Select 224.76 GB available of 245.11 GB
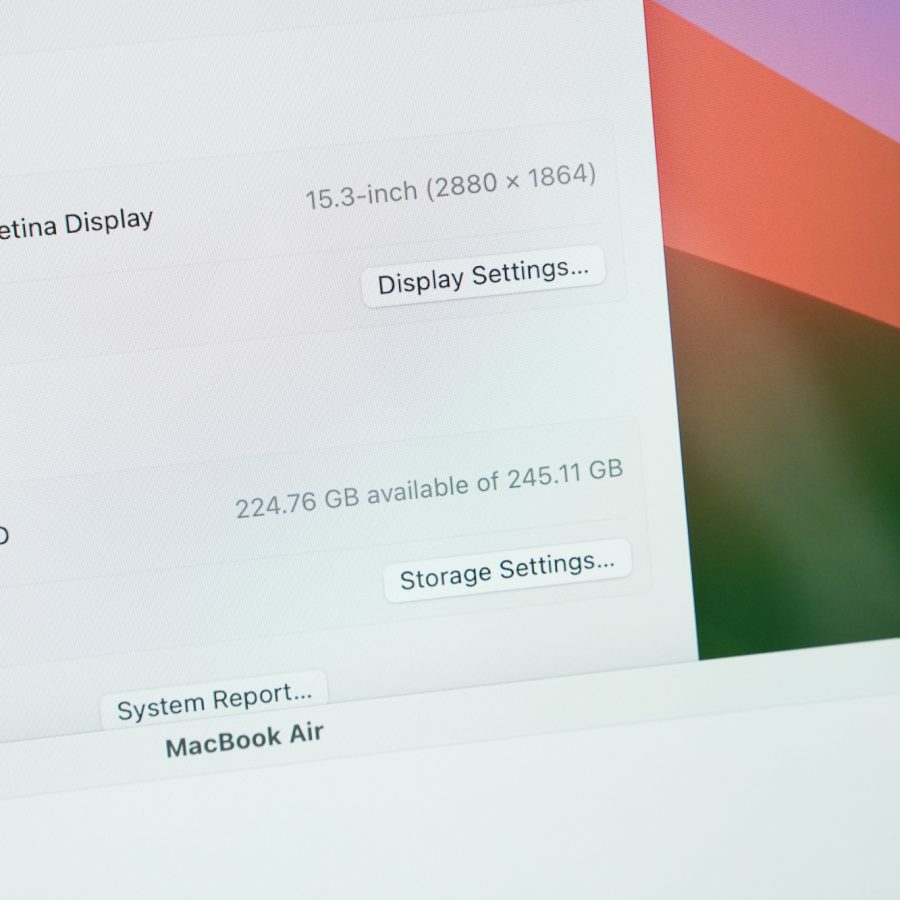This screenshot has width=900, height=900. (x=429, y=489)
